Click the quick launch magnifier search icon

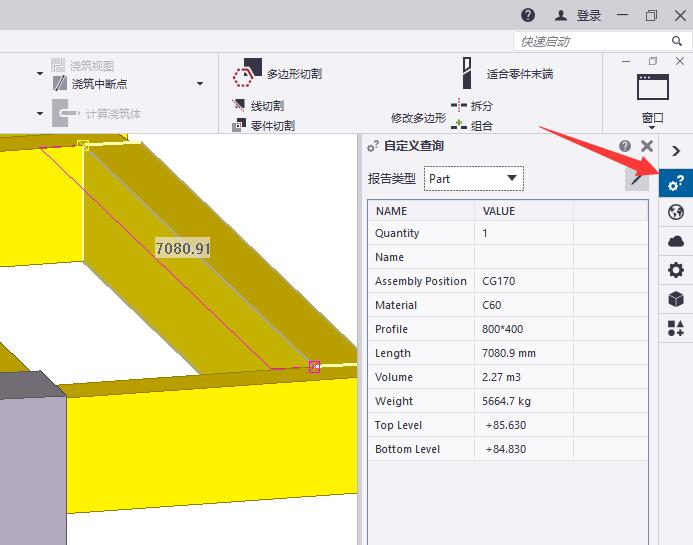click(x=677, y=41)
